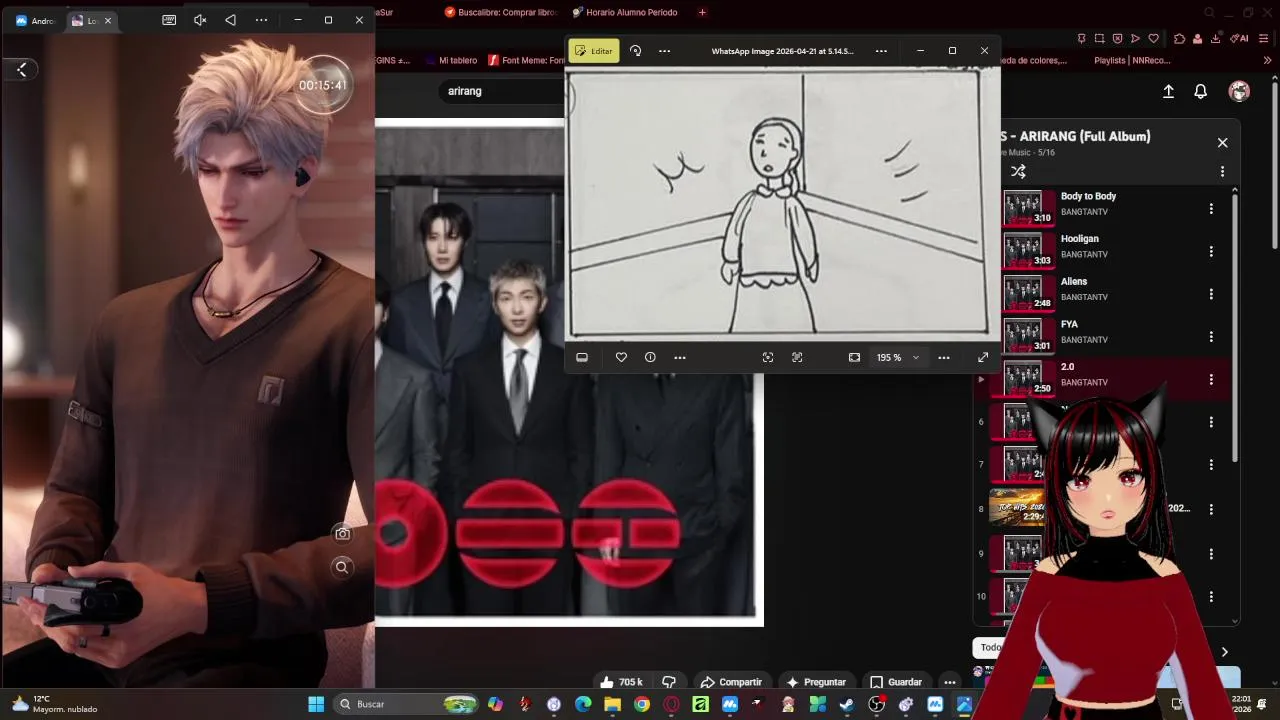Open options for 2.0 track
This screenshot has width=1280, height=720.
(1211, 380)
